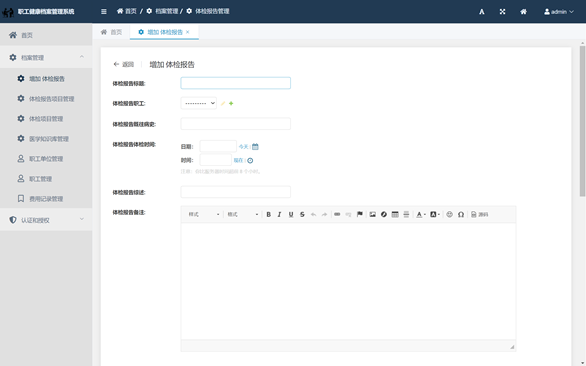586x366 pixels.
Task: Open the first 样式 styles dropdown in editor
Action: pos(204,214)
